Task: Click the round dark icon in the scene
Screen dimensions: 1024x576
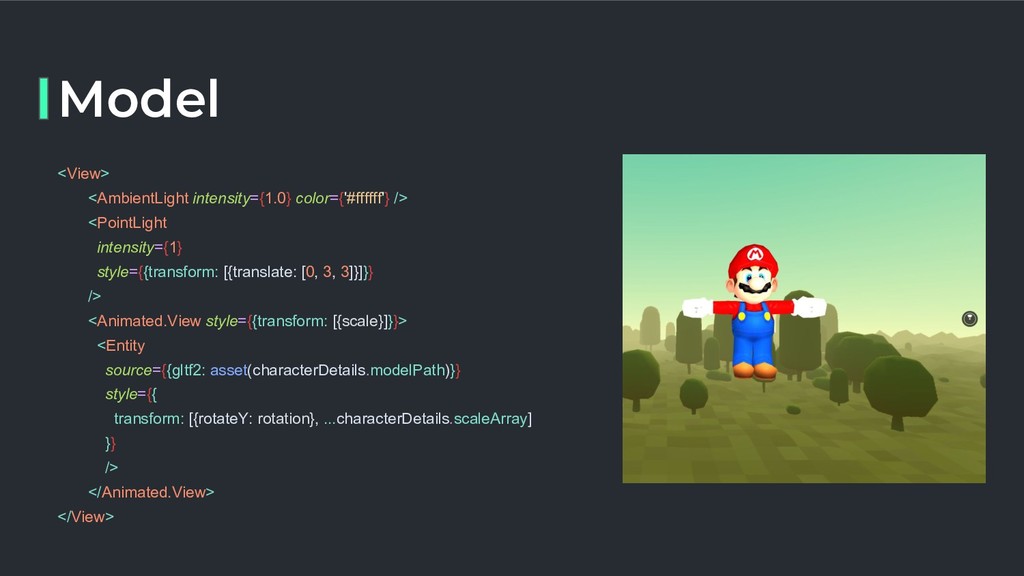Action: point(970,319)
